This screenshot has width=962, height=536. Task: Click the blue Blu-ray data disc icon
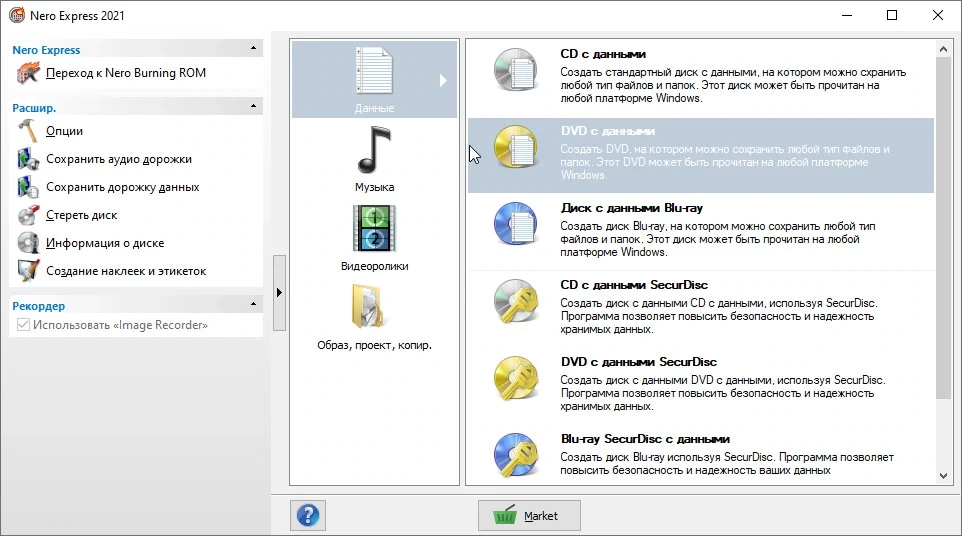tap(516, 224)
